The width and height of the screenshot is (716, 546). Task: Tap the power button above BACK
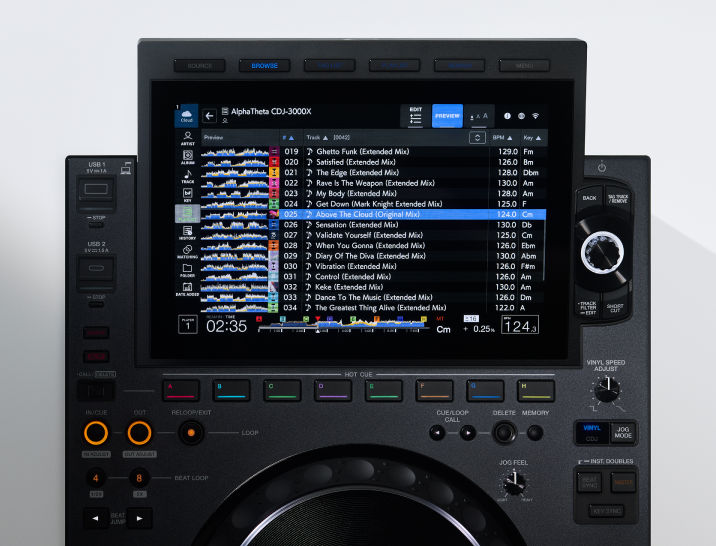coord(602,168)
